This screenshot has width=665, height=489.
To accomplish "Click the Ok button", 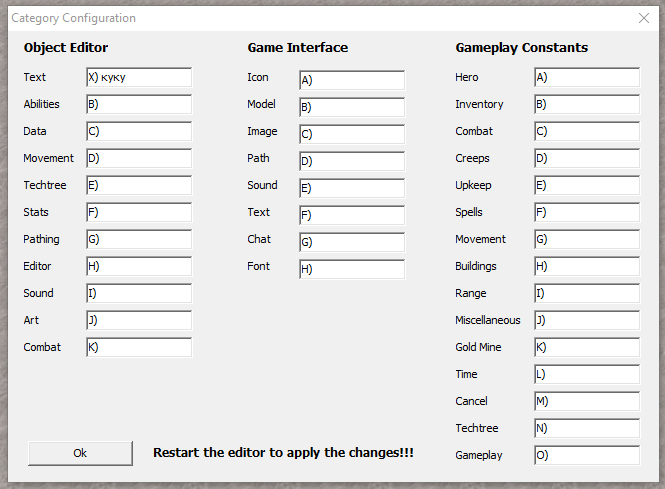I will click(80, 453).
